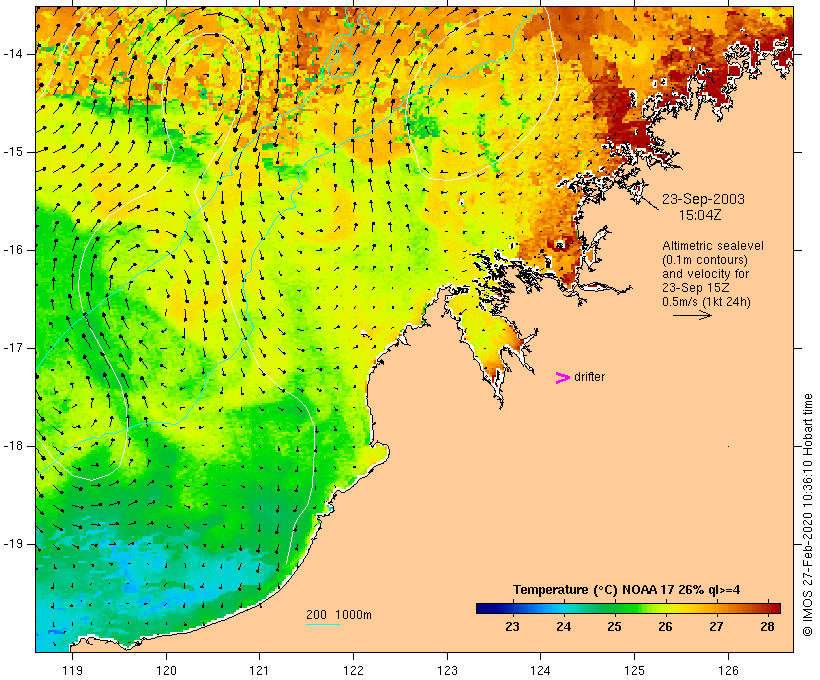Click the magenta drifter marker symbol
This screenshot has width=820, height=680.
562,378
